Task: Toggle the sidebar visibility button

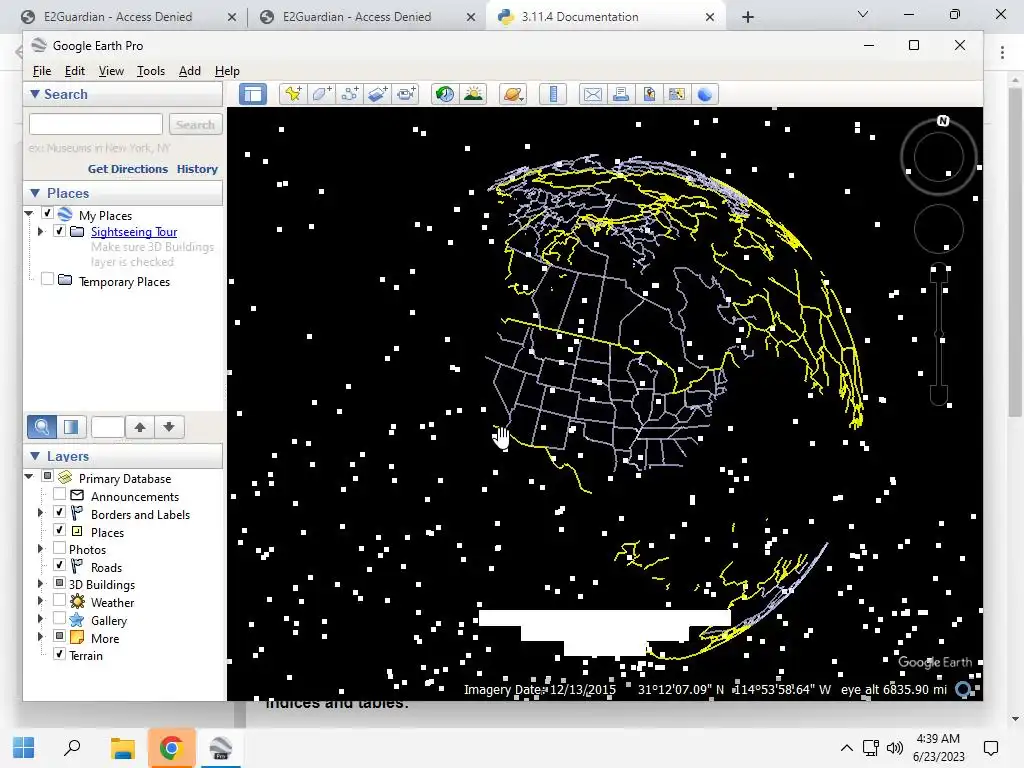Action: click(253, 94)
